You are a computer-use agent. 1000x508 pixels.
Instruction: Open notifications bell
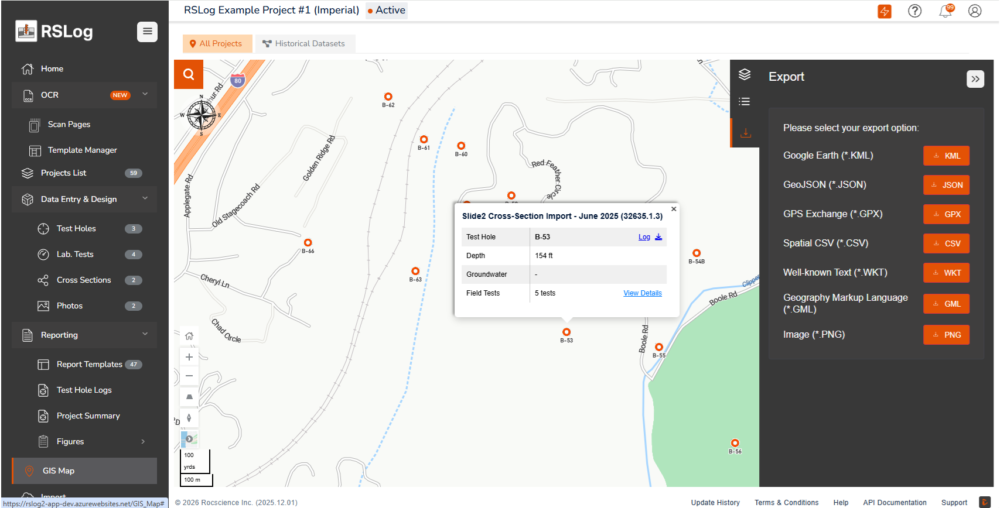tap(945, 11)
